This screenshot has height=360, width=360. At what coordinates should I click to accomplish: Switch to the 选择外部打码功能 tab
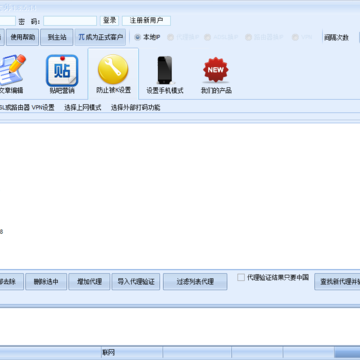(x=135, y=107)
